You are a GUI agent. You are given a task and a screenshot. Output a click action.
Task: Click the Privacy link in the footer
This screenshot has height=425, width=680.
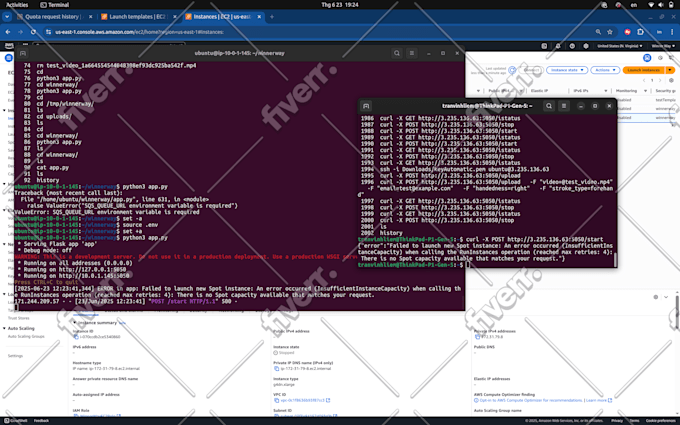pyautogui.click(x=617, y=421)
